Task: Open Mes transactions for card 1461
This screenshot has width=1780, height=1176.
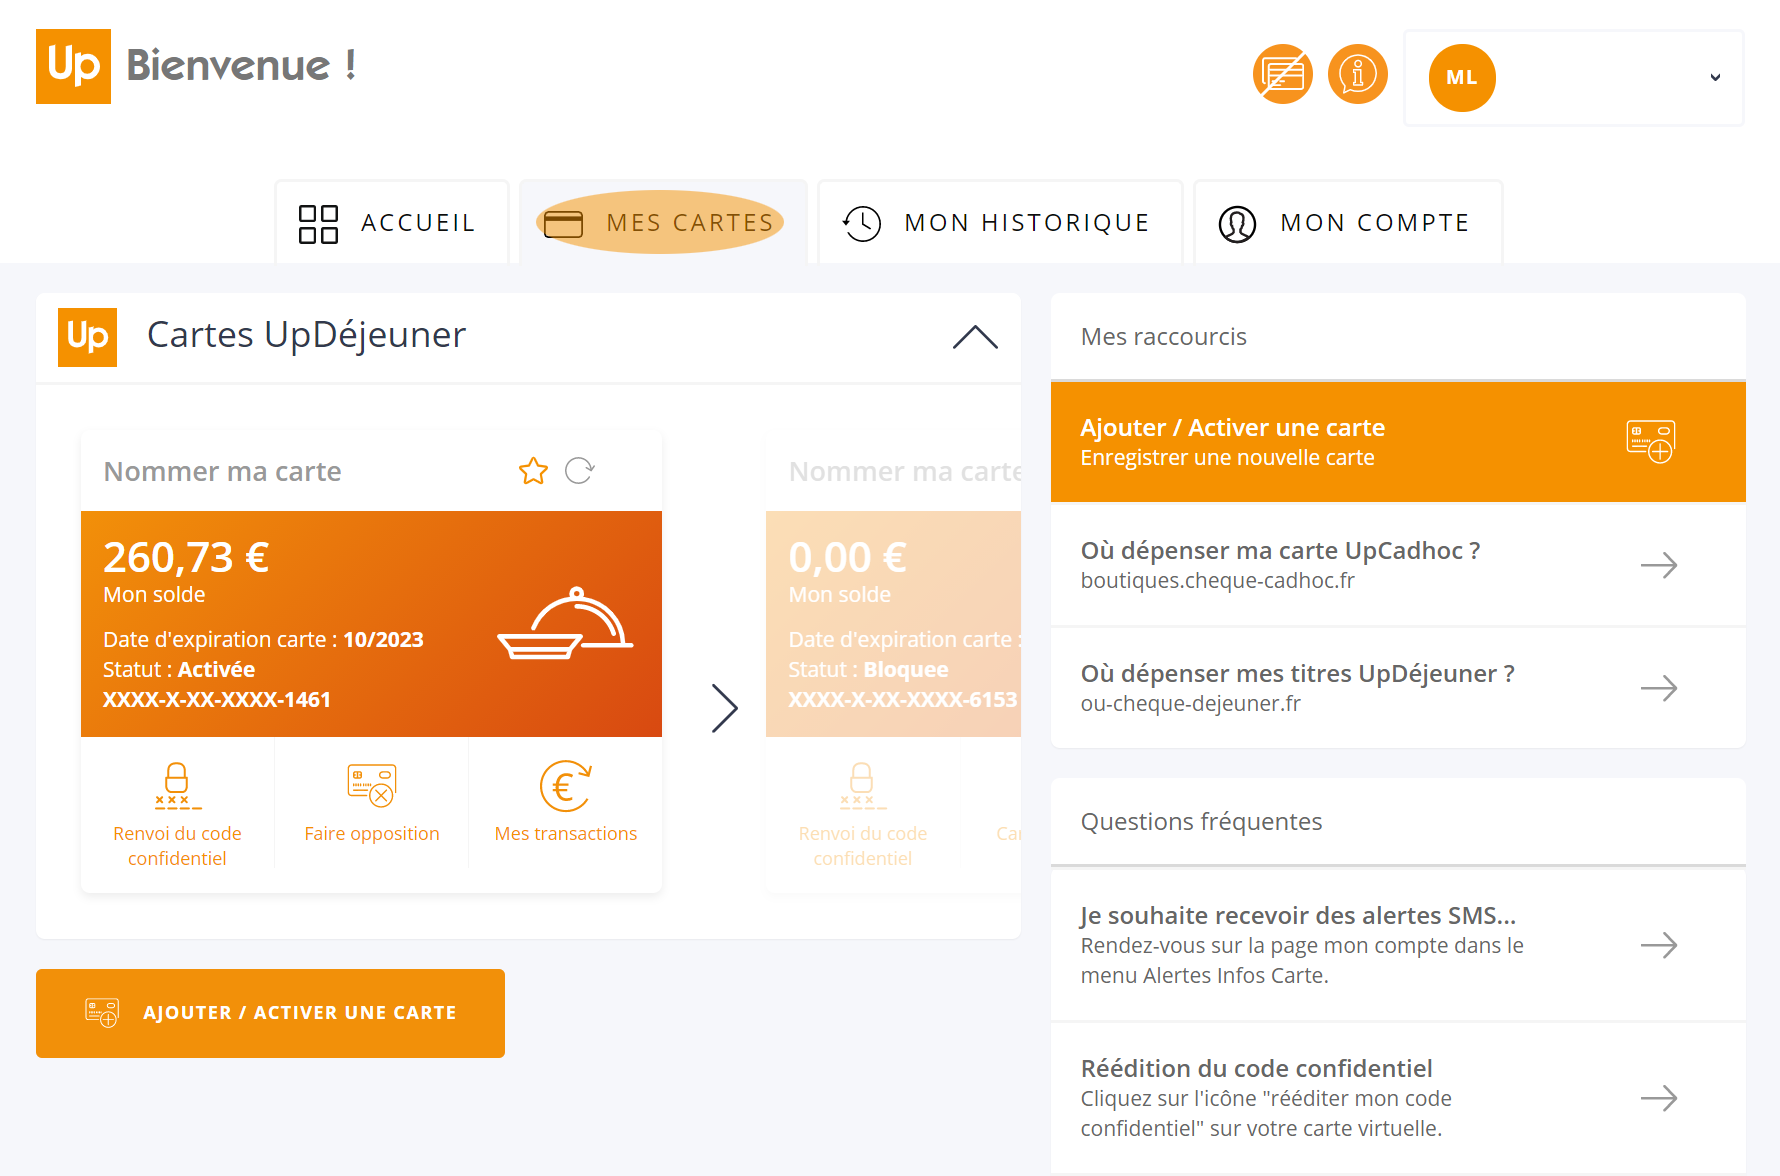Action: 566,803
